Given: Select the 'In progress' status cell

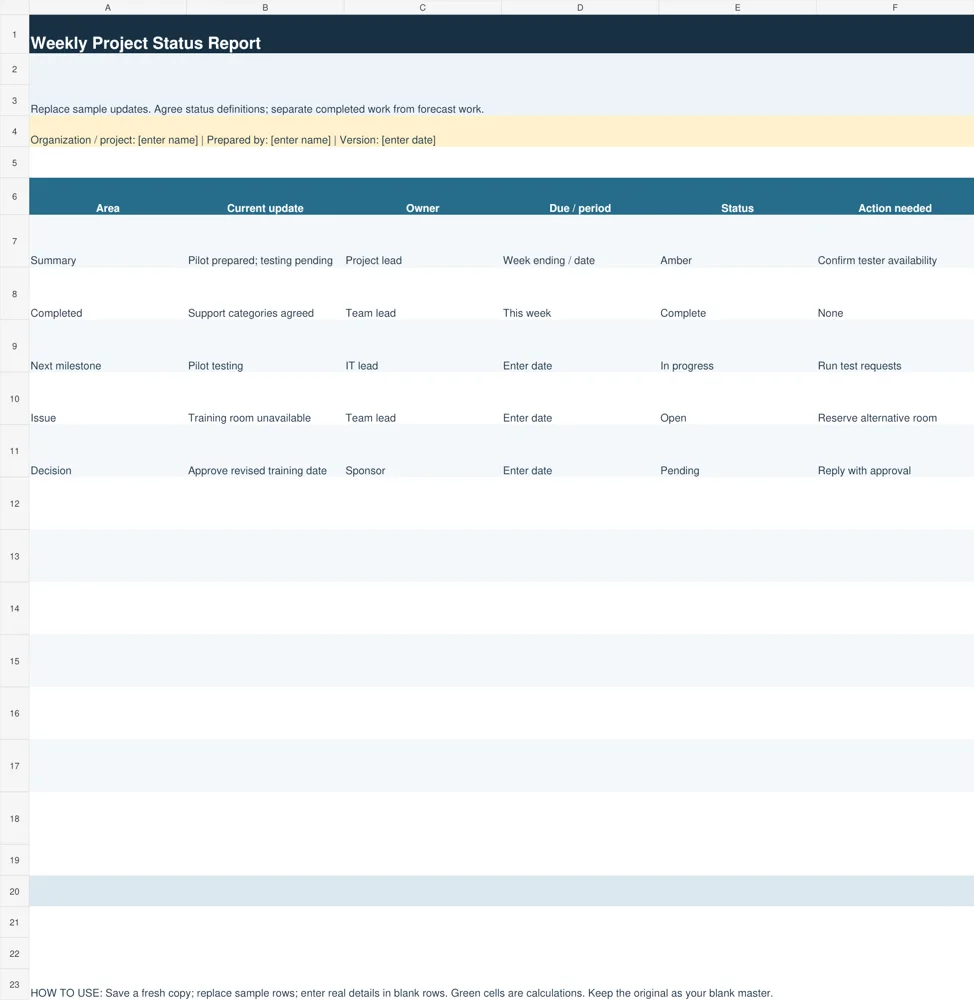Looking at the screenshot, I should coord(737,346).
